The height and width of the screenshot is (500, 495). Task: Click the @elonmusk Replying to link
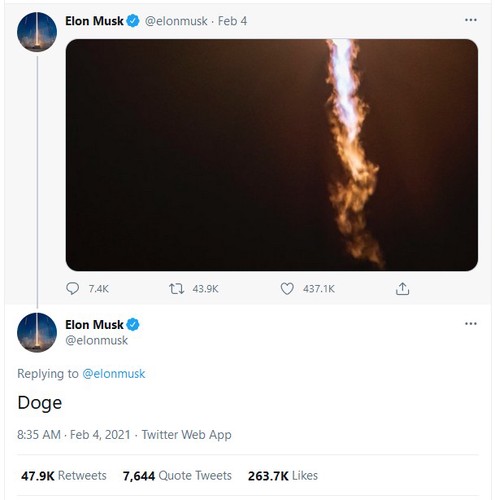[114, 374]
